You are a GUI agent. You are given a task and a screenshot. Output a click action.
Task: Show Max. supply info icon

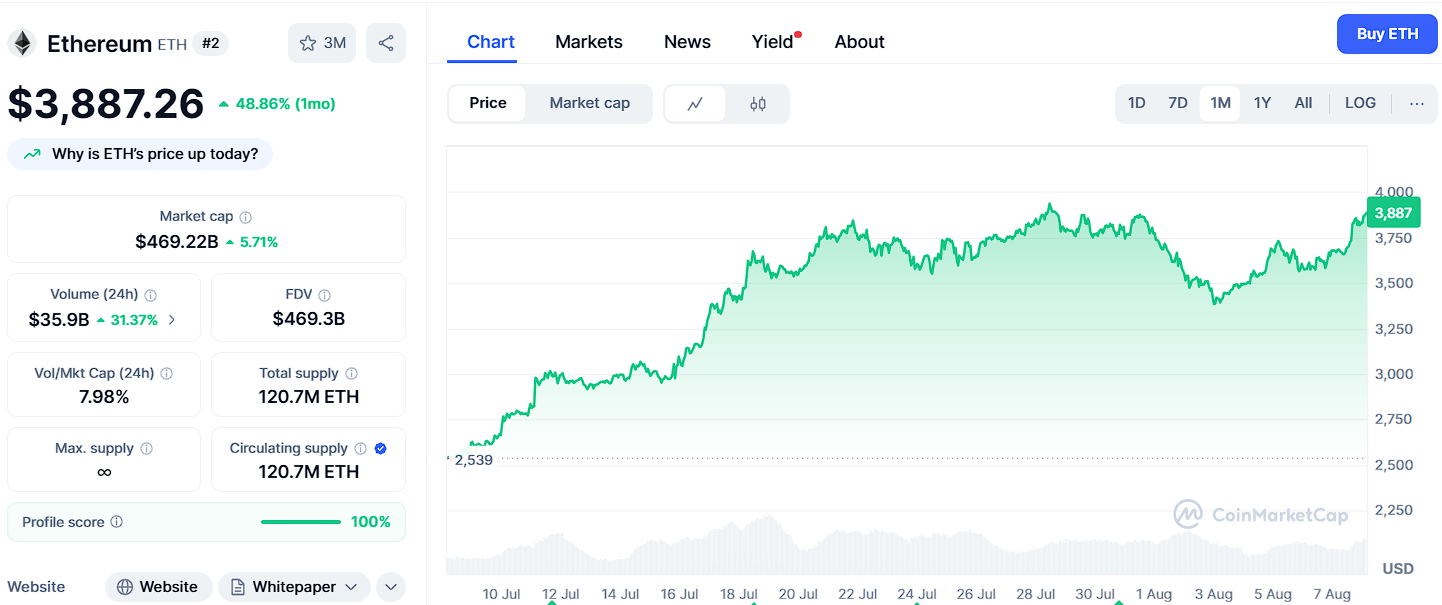pos(147,449)
